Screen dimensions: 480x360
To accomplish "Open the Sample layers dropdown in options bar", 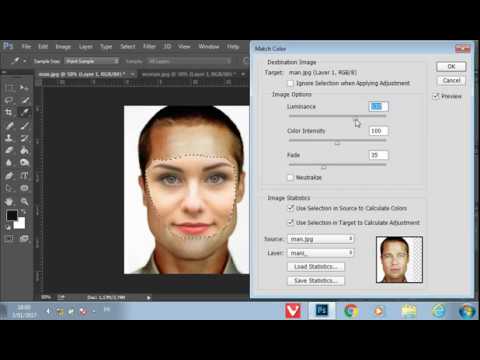I will 189,61.
